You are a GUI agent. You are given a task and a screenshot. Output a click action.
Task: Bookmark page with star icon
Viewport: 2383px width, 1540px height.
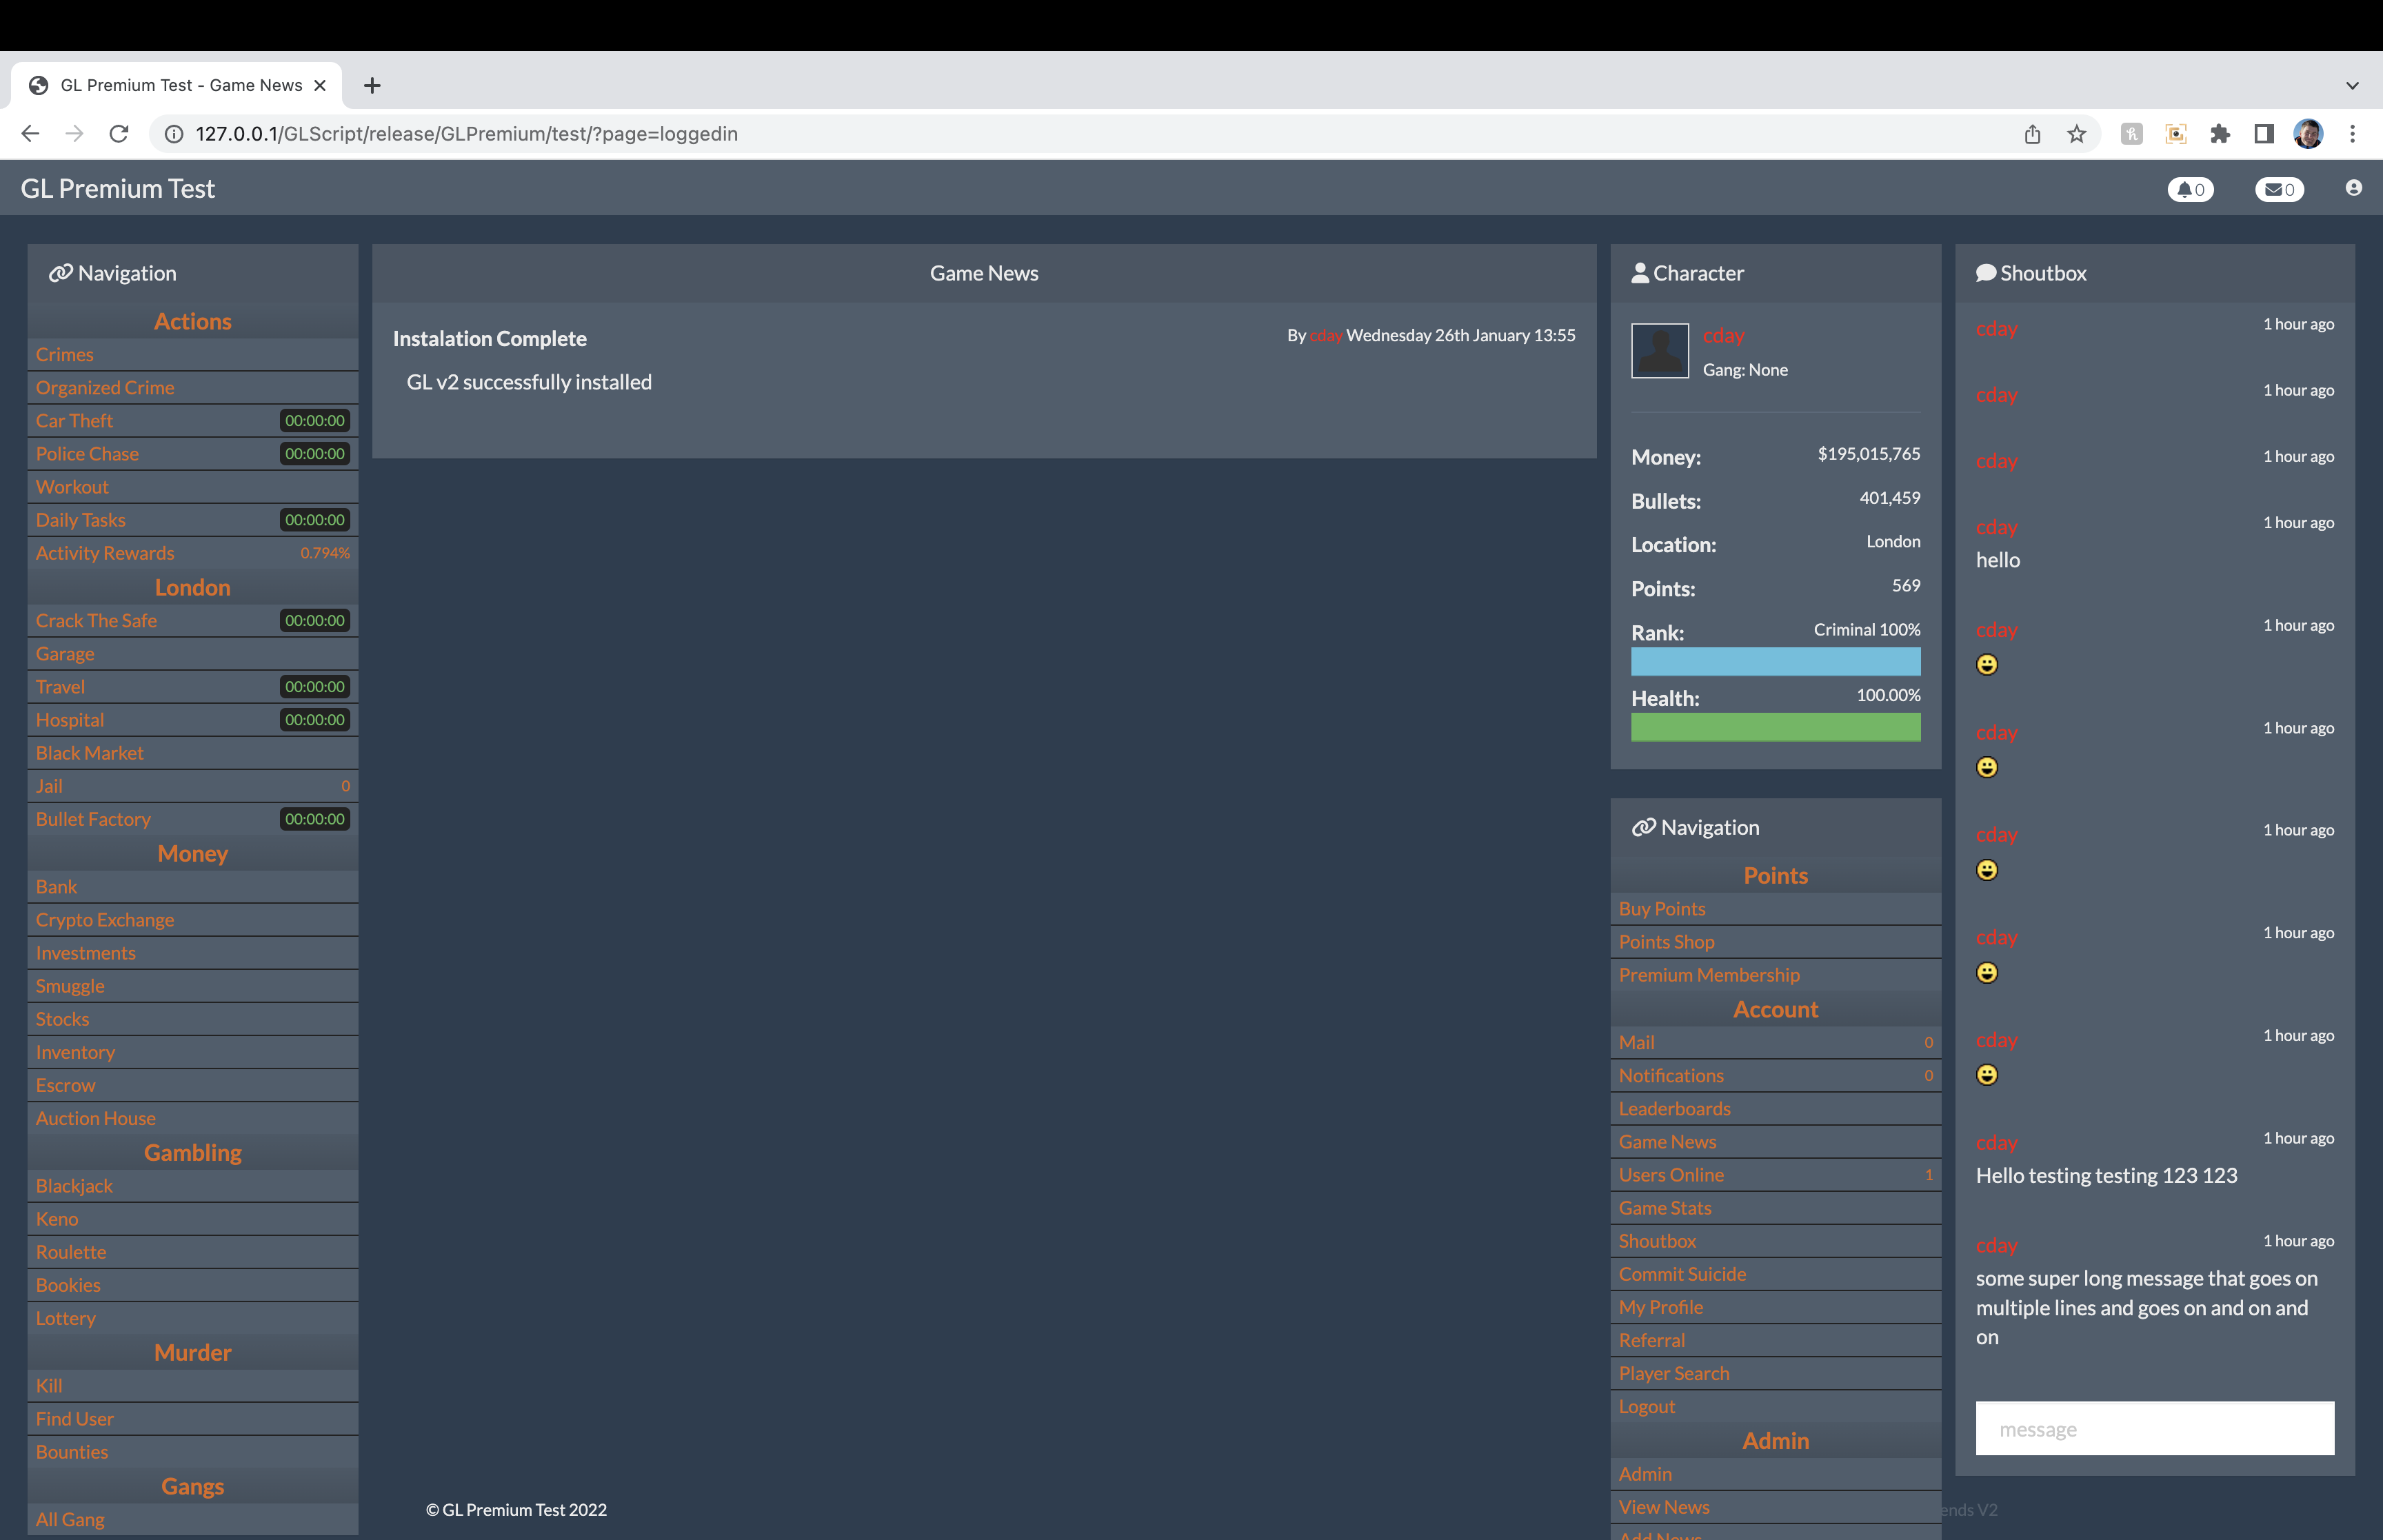[x=2077, y=133]
